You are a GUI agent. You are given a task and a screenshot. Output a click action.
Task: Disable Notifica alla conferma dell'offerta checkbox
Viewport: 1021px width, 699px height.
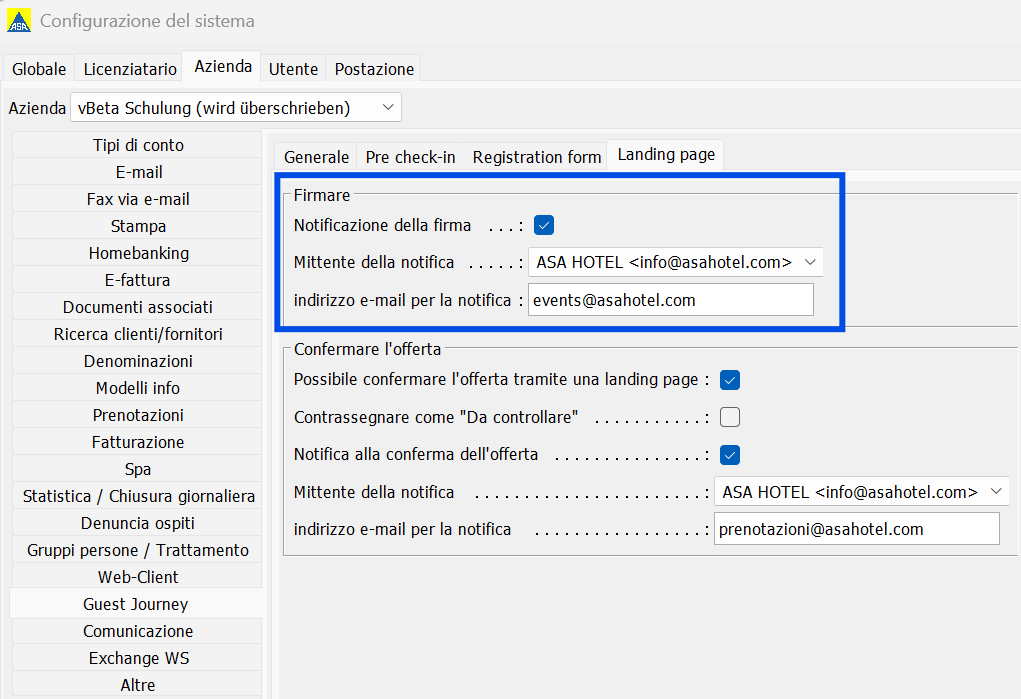point(730,455)
